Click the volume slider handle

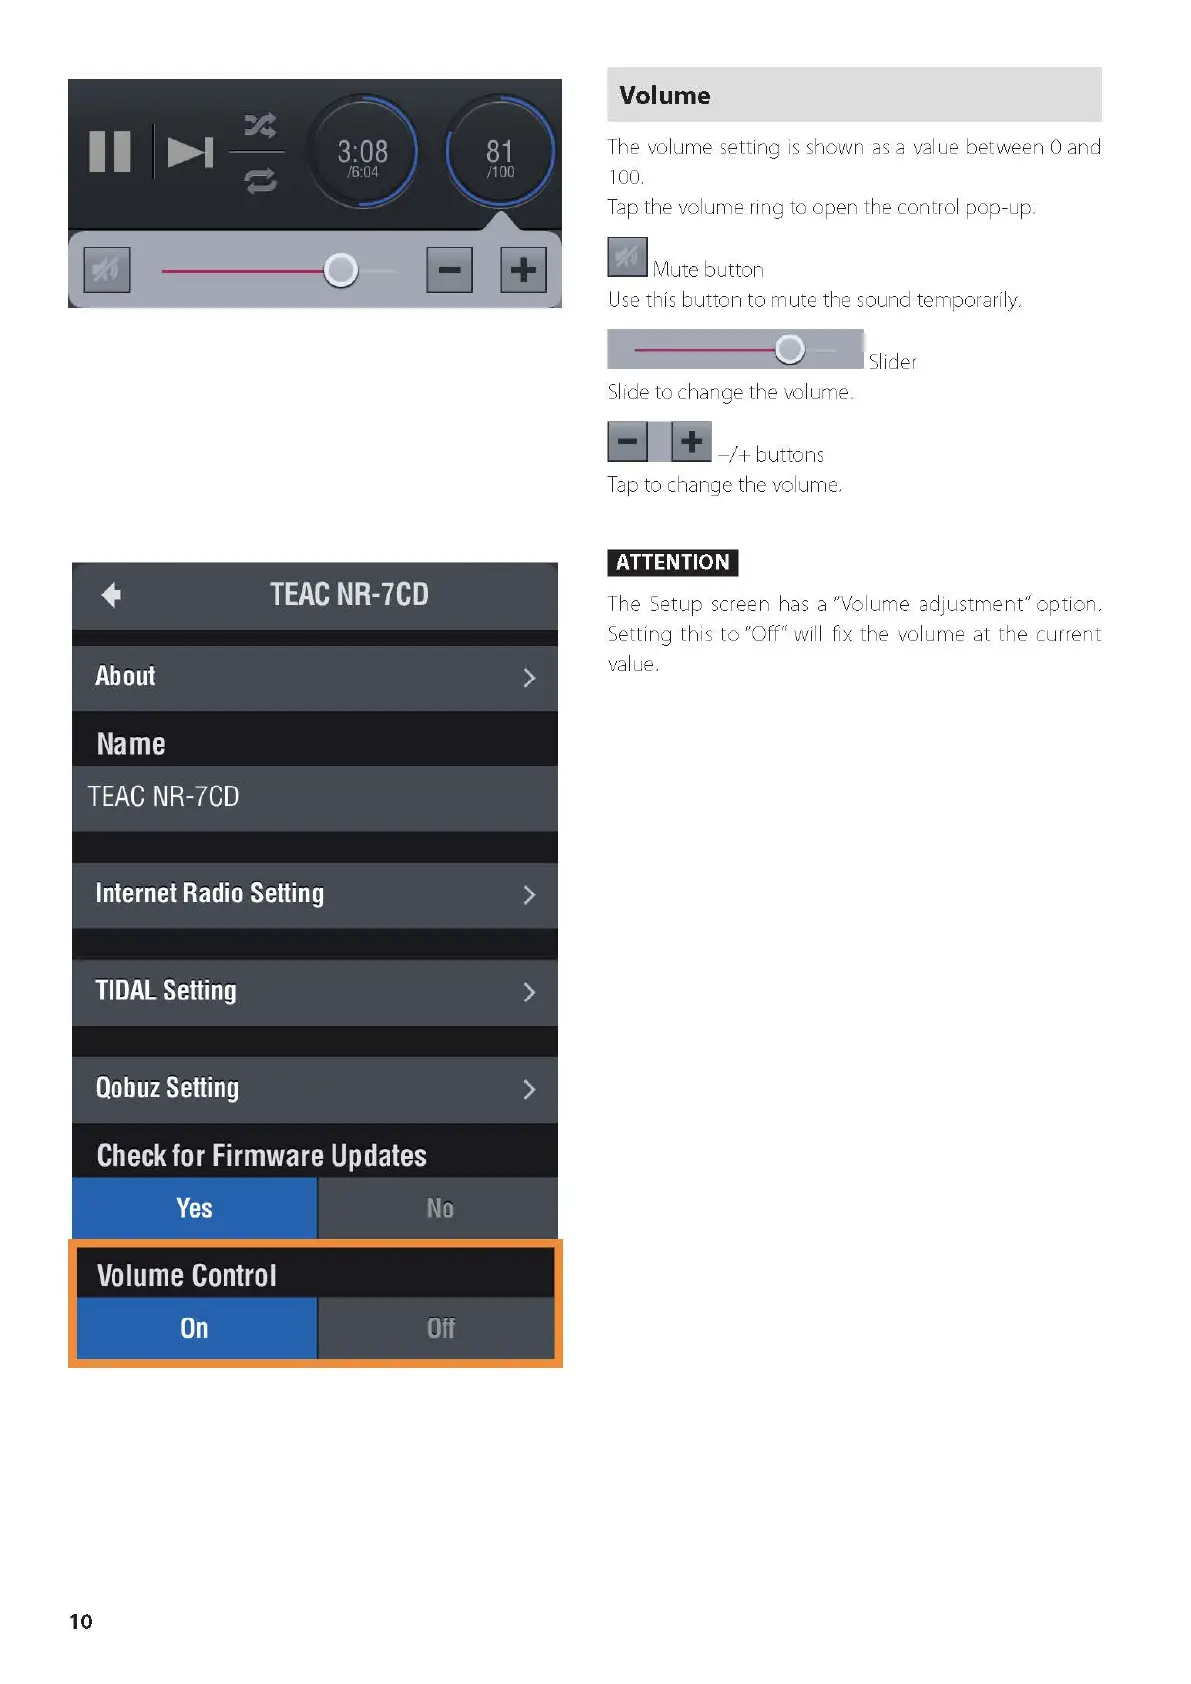341,270
